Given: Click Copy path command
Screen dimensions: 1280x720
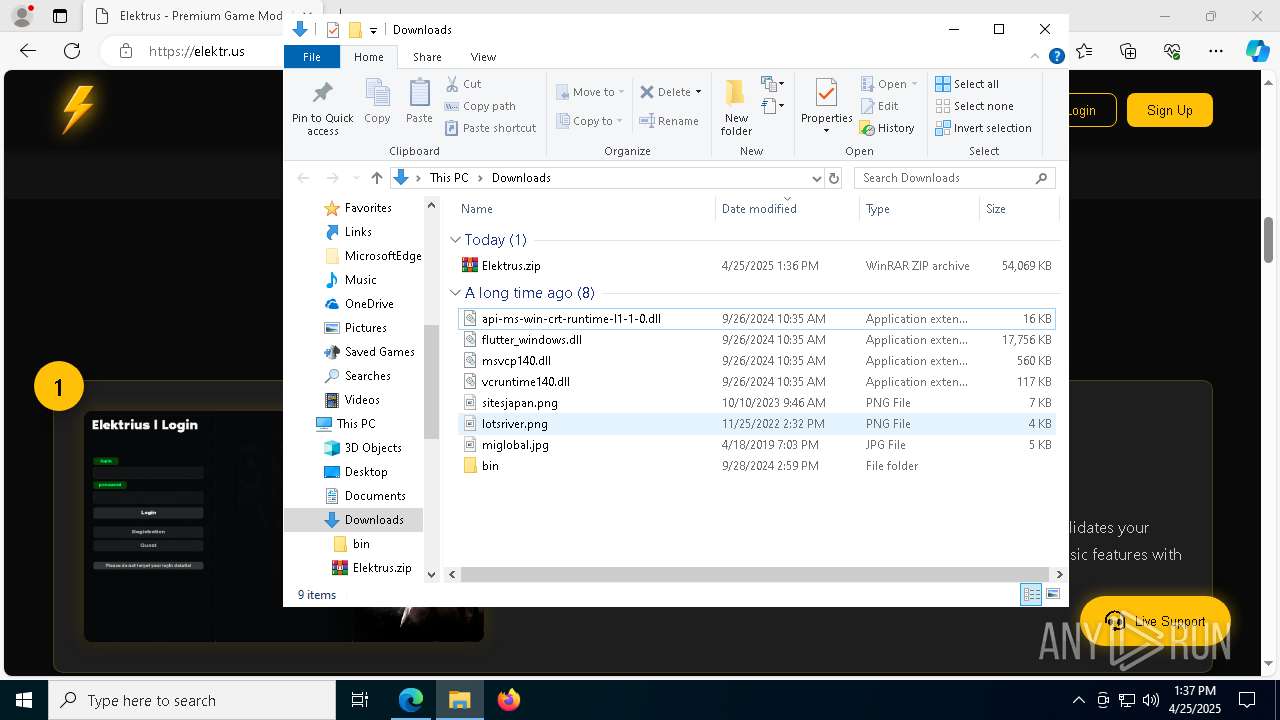Looking at the screenshot, I should [x=480, y=106].
